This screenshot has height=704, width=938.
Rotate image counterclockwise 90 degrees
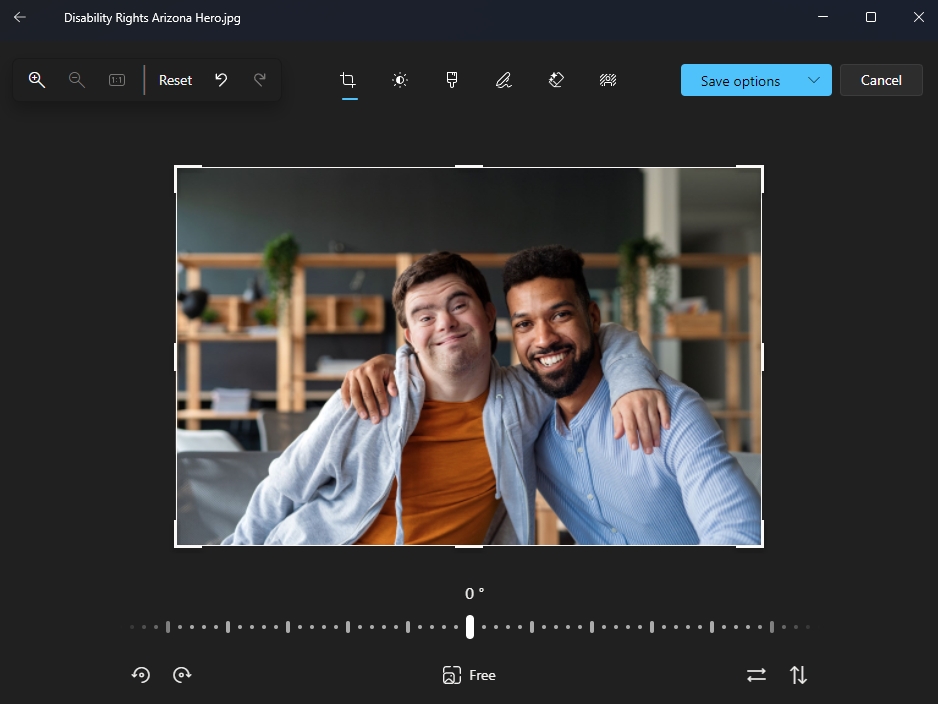tap(141, 675)
